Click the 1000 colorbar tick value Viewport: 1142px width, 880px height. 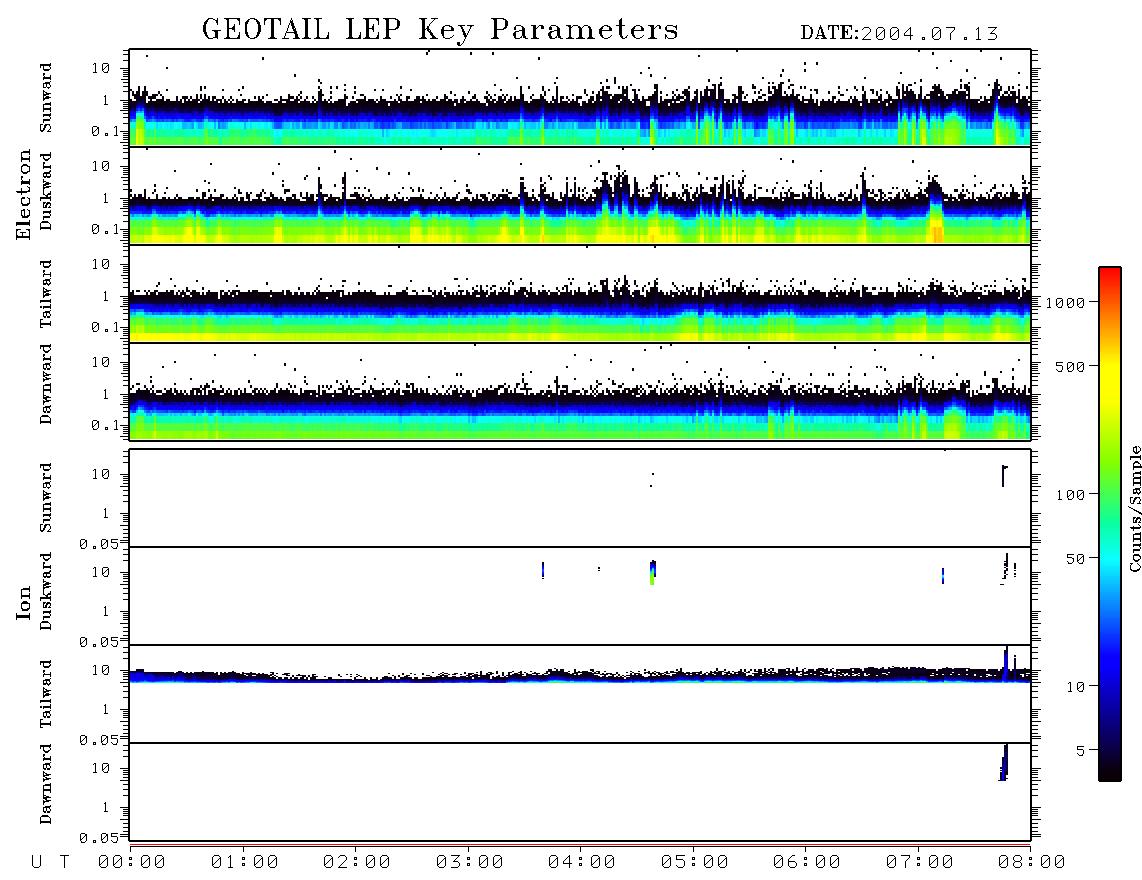[1066, 303]
